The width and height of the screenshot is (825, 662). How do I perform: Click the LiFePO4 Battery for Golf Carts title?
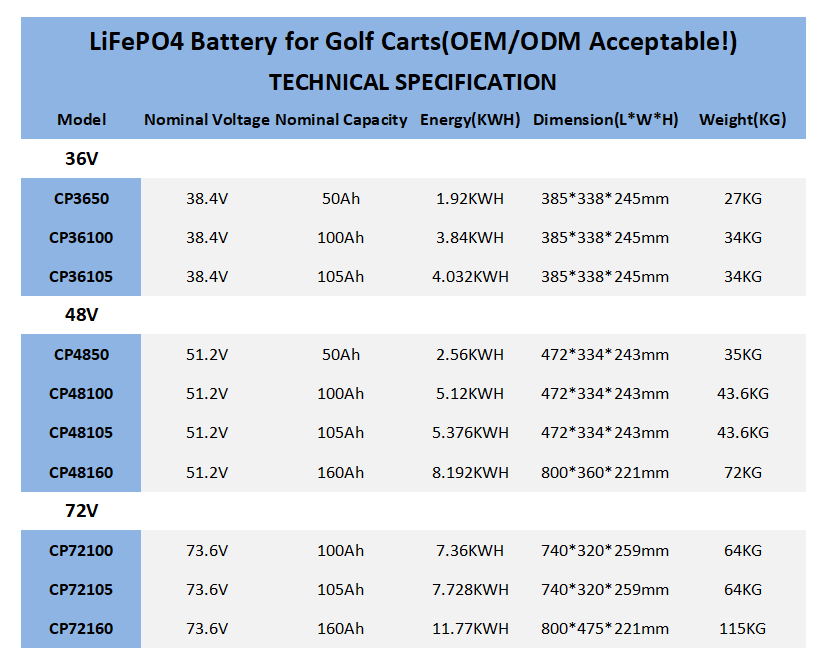(x=413, y=43)
